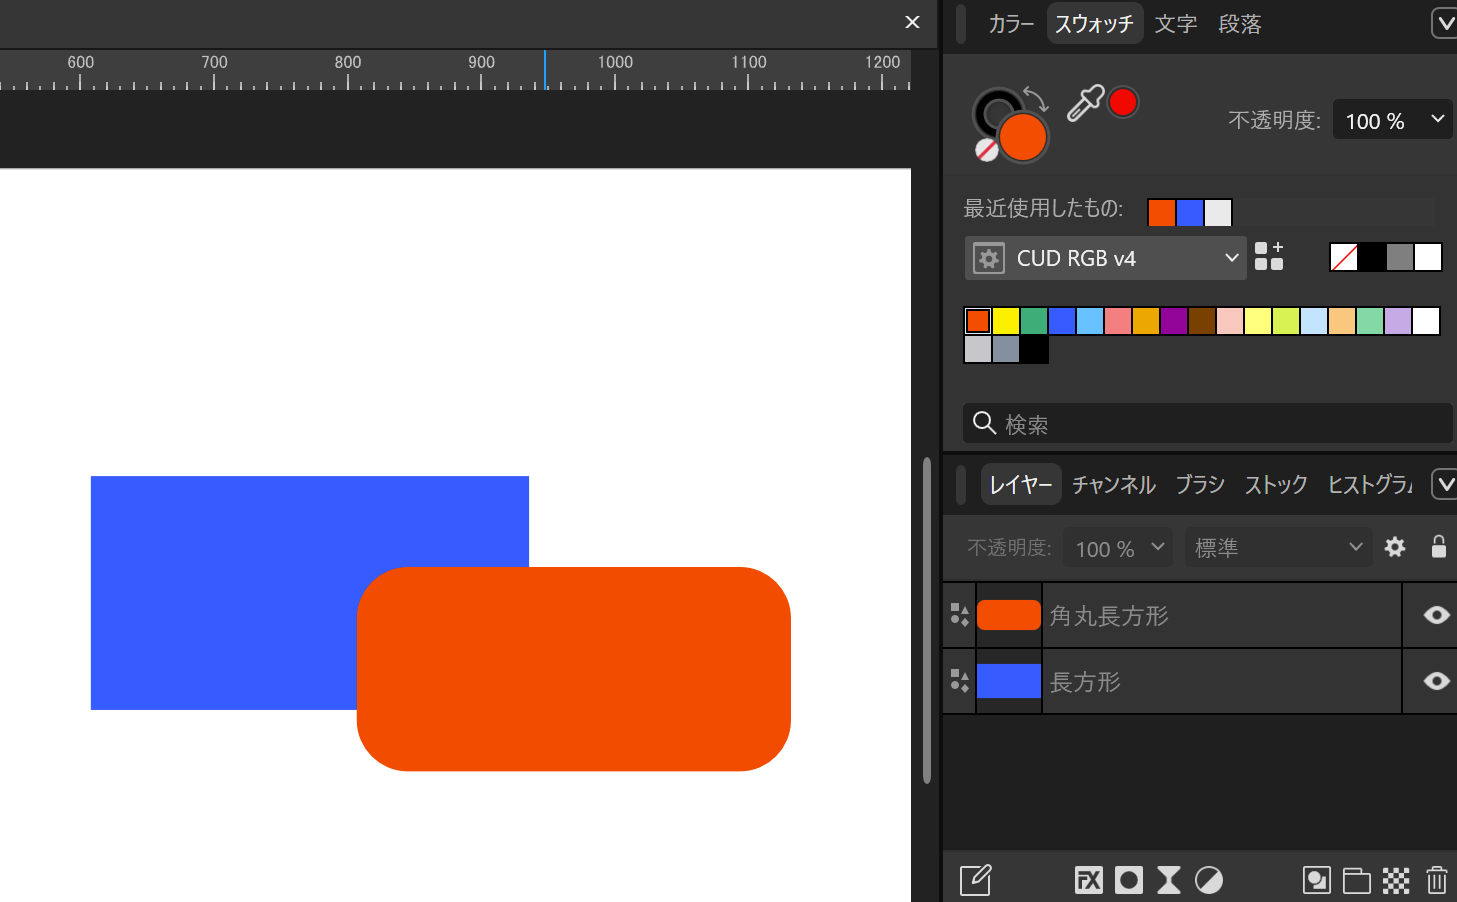Switch to the スウォッチ tab
The image size is (1457, 902).
1094,24
